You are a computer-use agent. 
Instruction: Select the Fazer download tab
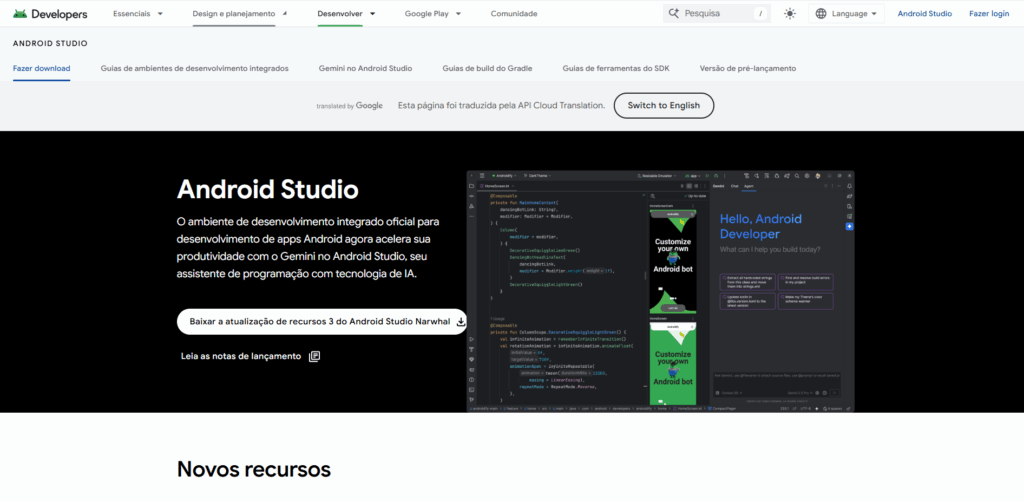tap(42, 68)
